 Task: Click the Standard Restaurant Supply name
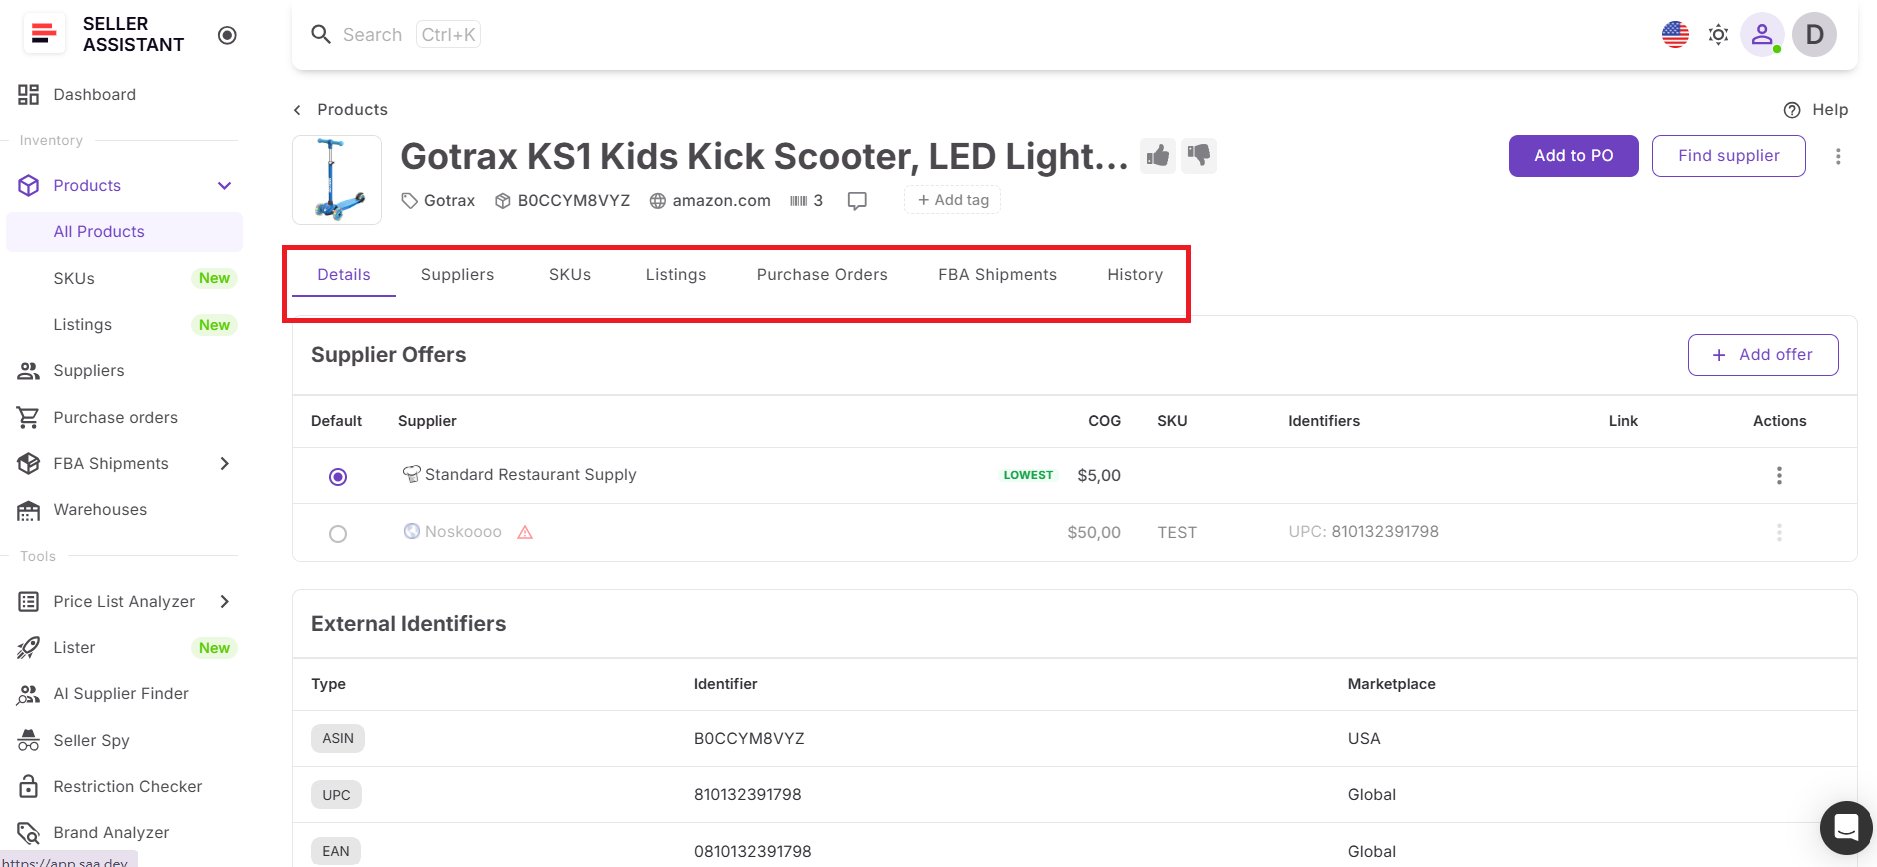[530, 475]
